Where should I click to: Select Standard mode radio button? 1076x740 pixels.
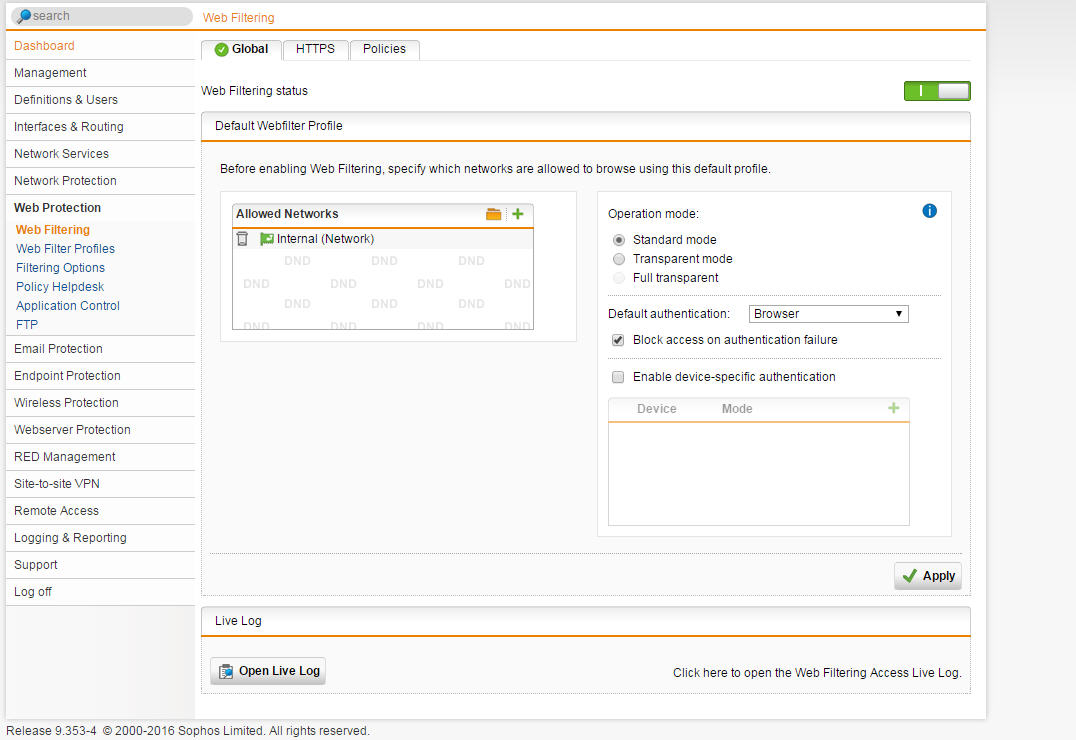click(x=619, y=240)
